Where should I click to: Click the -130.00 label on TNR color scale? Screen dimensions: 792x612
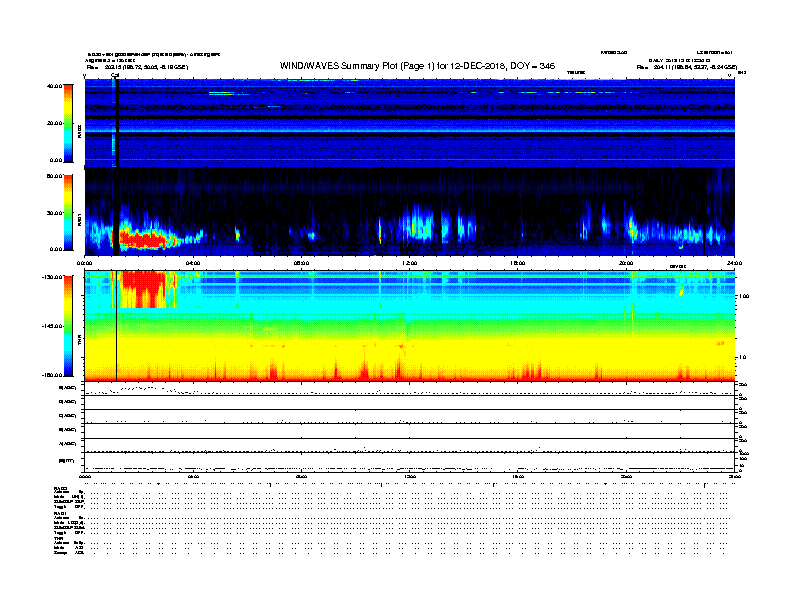53,277
